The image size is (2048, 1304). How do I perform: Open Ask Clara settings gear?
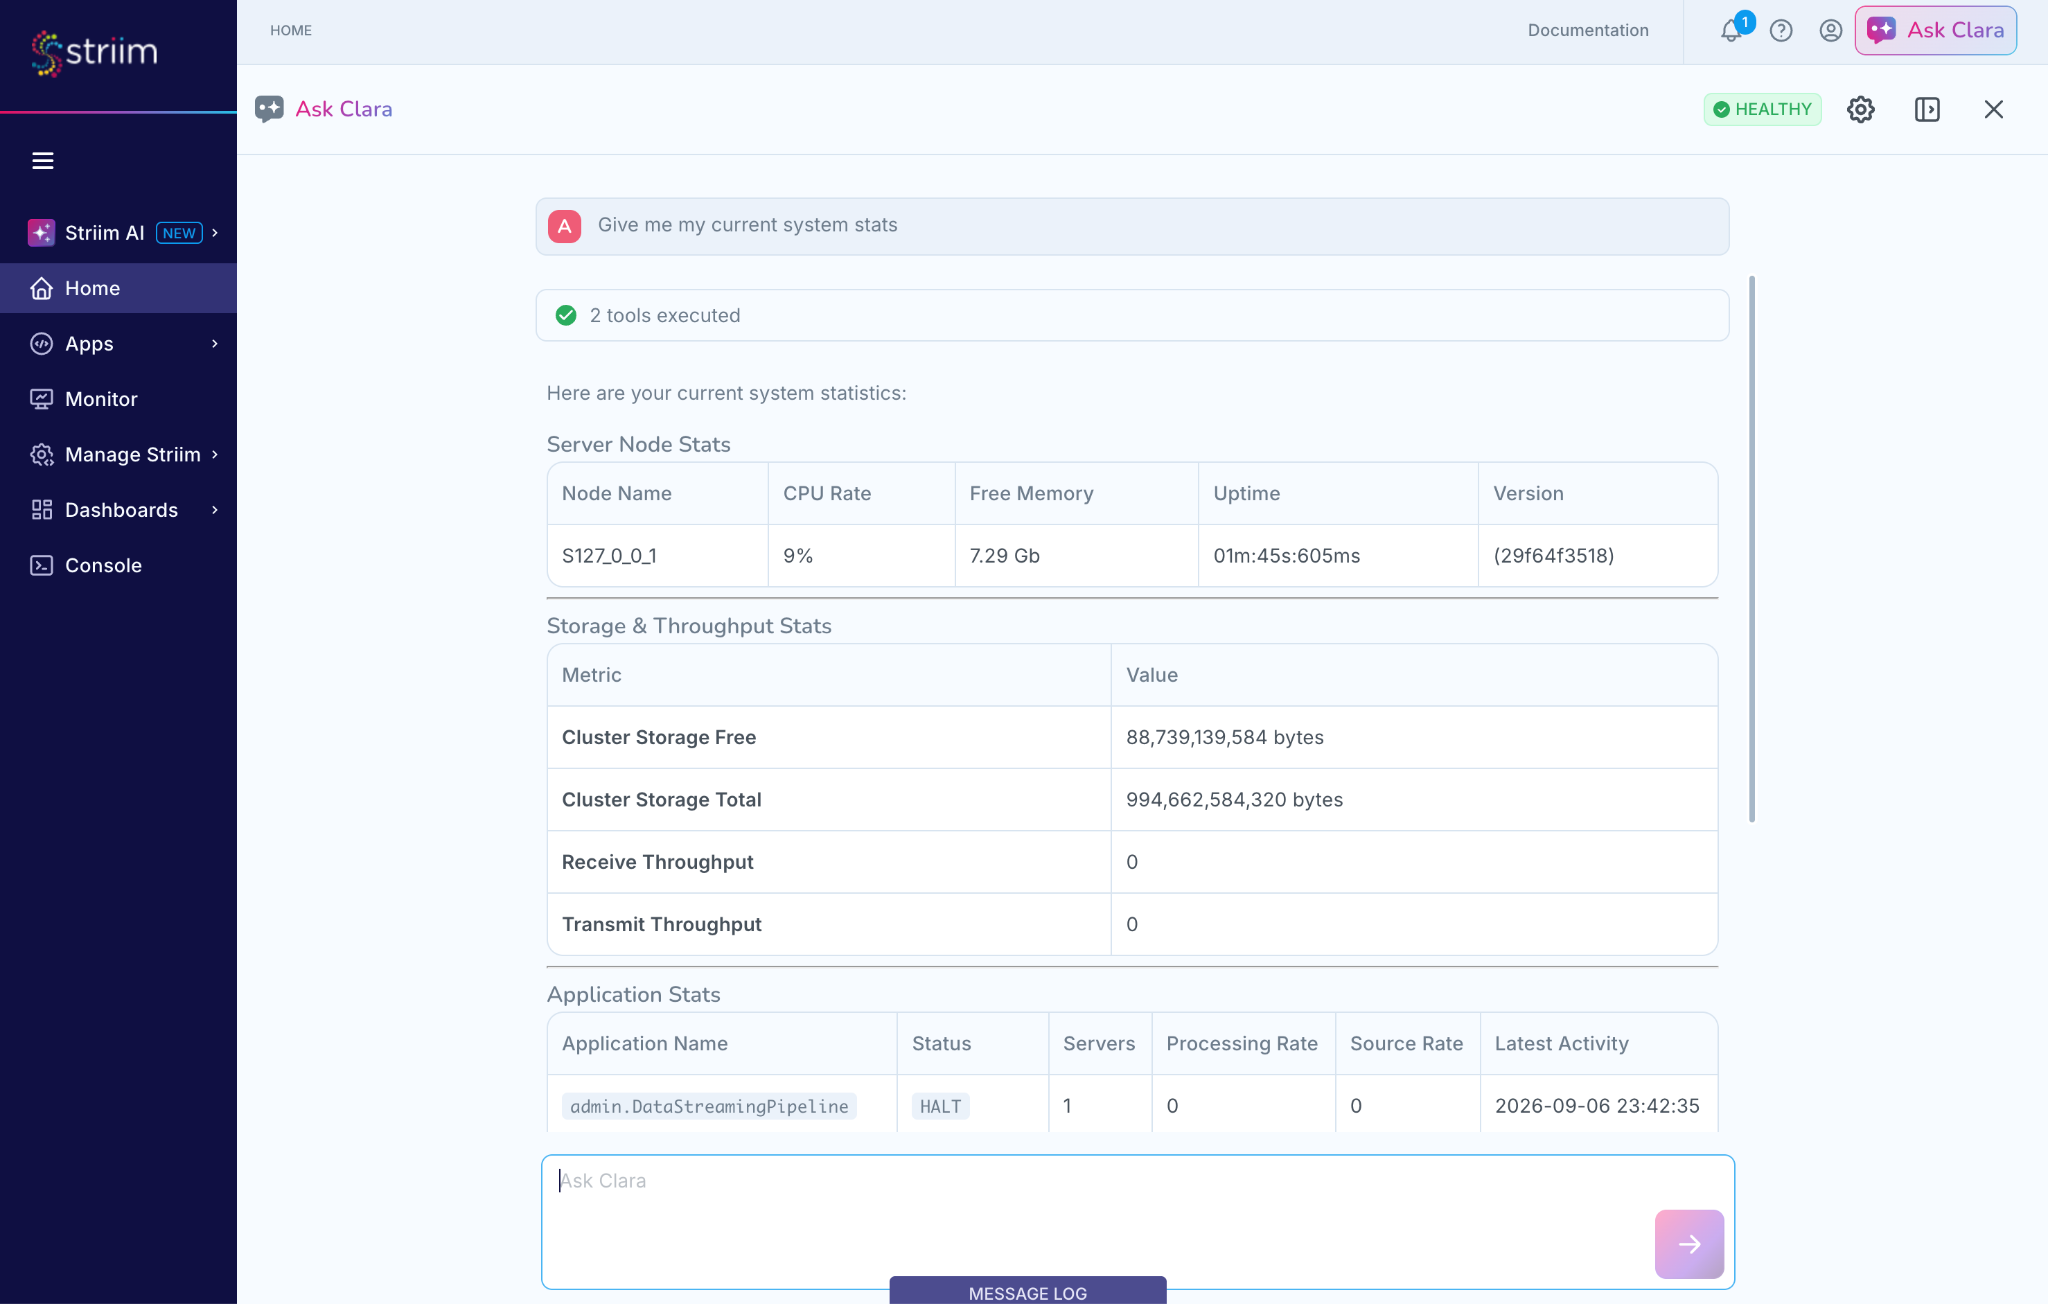(1861, 109)
